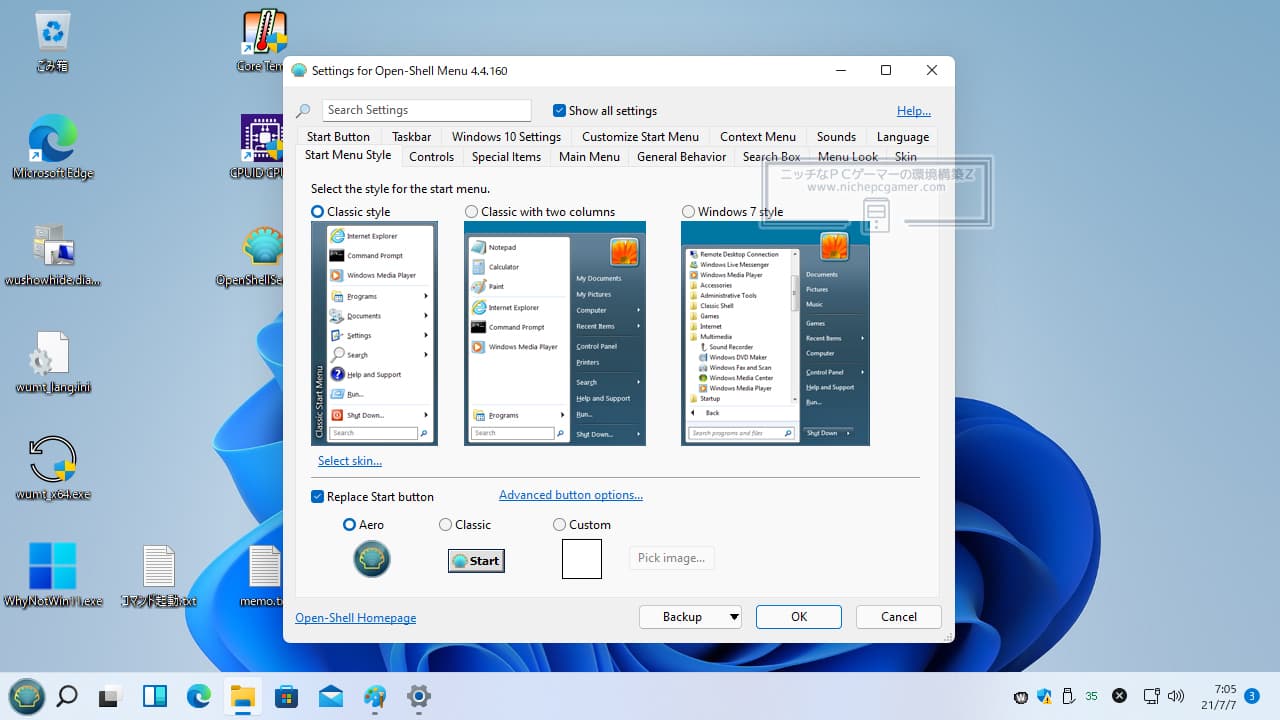1280x720 pixels.
Task: Open Microsoft Edge desktop shortcut
Action: point(52,146)
